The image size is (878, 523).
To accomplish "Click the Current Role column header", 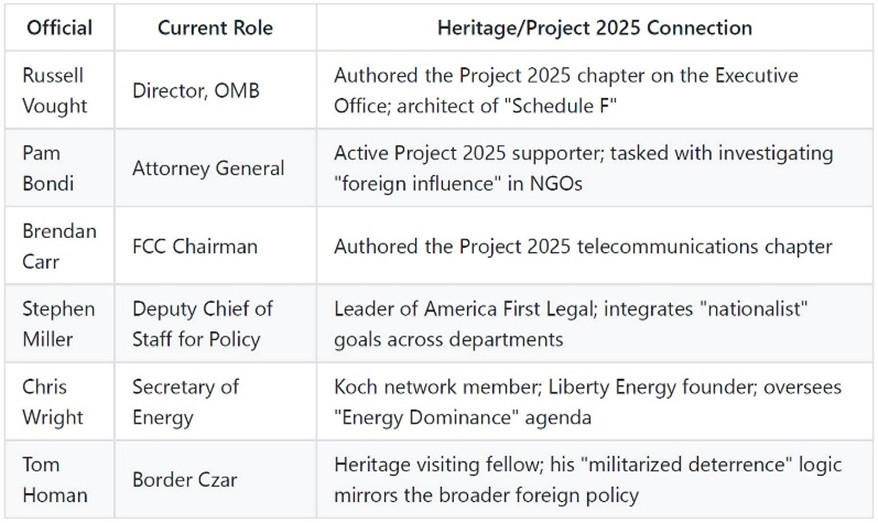I will [x=213, y=27].
